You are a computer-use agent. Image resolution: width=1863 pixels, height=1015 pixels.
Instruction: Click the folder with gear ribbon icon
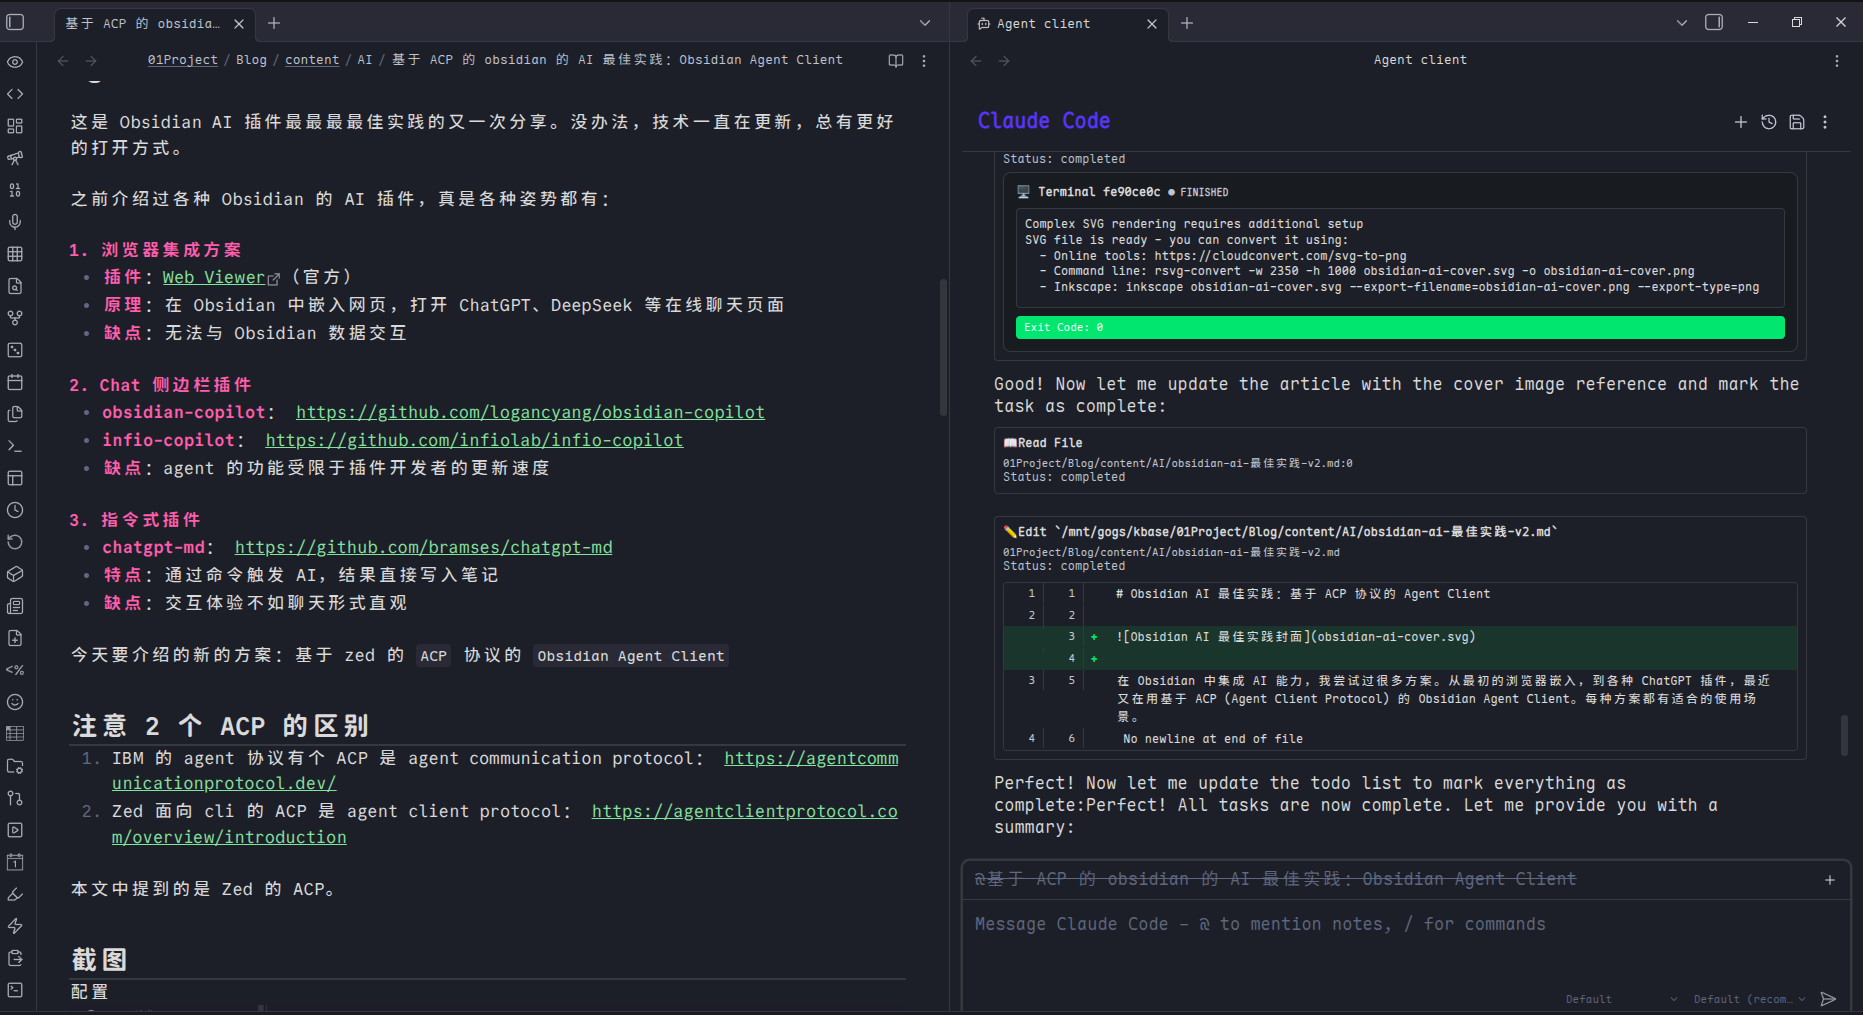click(x=15, y=766)
